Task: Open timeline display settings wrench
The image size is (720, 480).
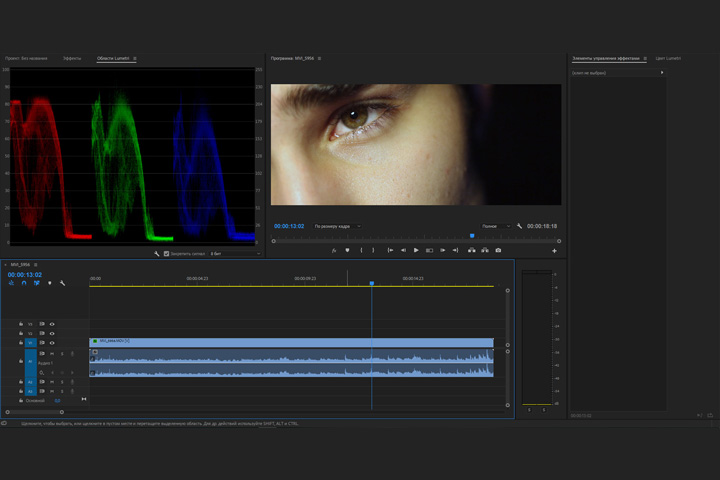Action: coord(62,283)
